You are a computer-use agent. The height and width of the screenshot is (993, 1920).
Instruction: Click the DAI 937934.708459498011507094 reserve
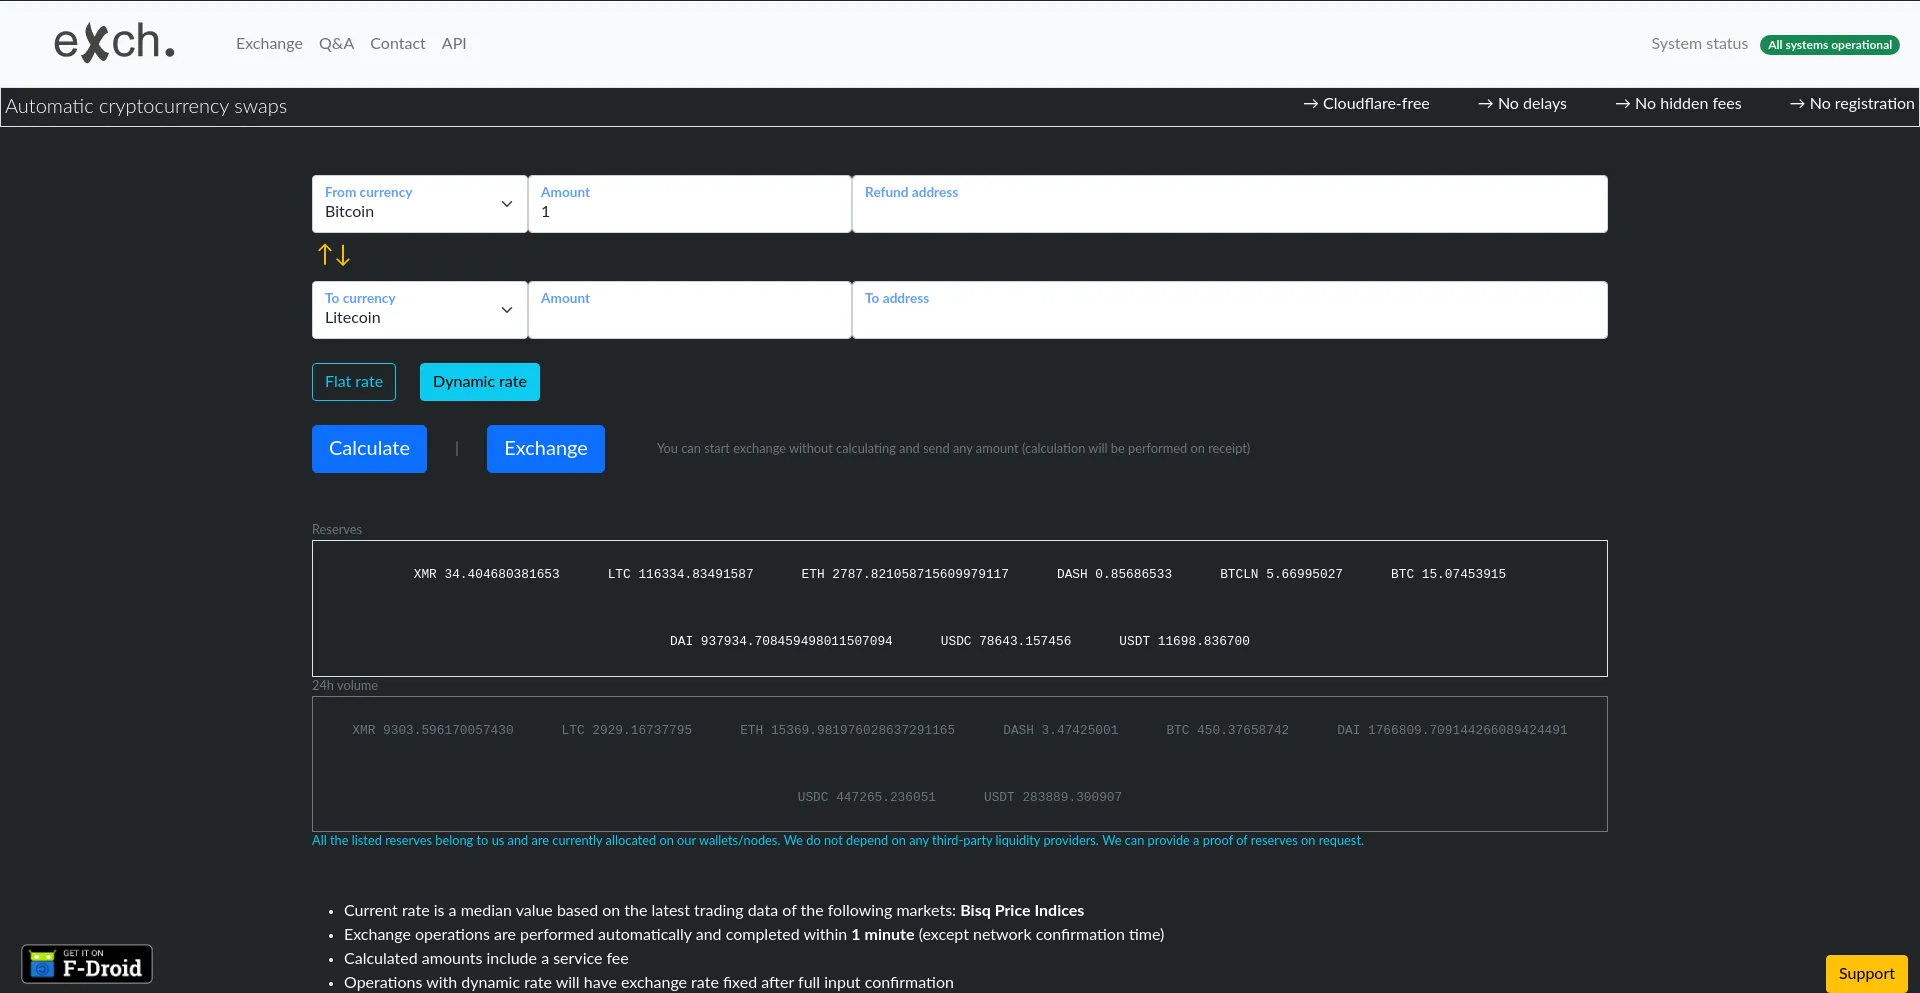tap(781, 641)
